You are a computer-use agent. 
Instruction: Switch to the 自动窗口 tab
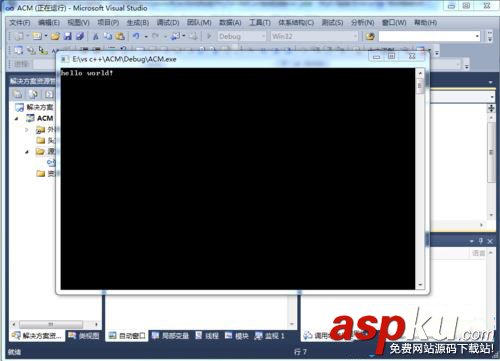127,336
